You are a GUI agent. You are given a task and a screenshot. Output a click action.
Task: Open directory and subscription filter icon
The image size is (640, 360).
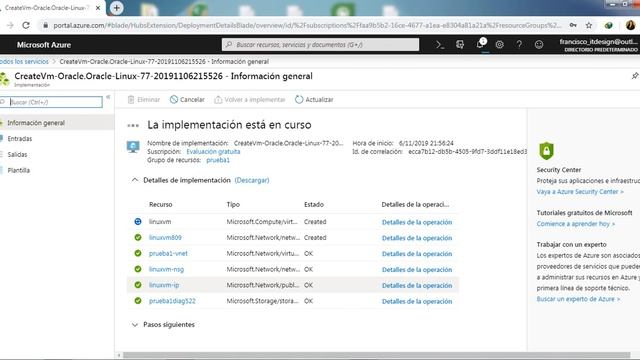point(460,44)
